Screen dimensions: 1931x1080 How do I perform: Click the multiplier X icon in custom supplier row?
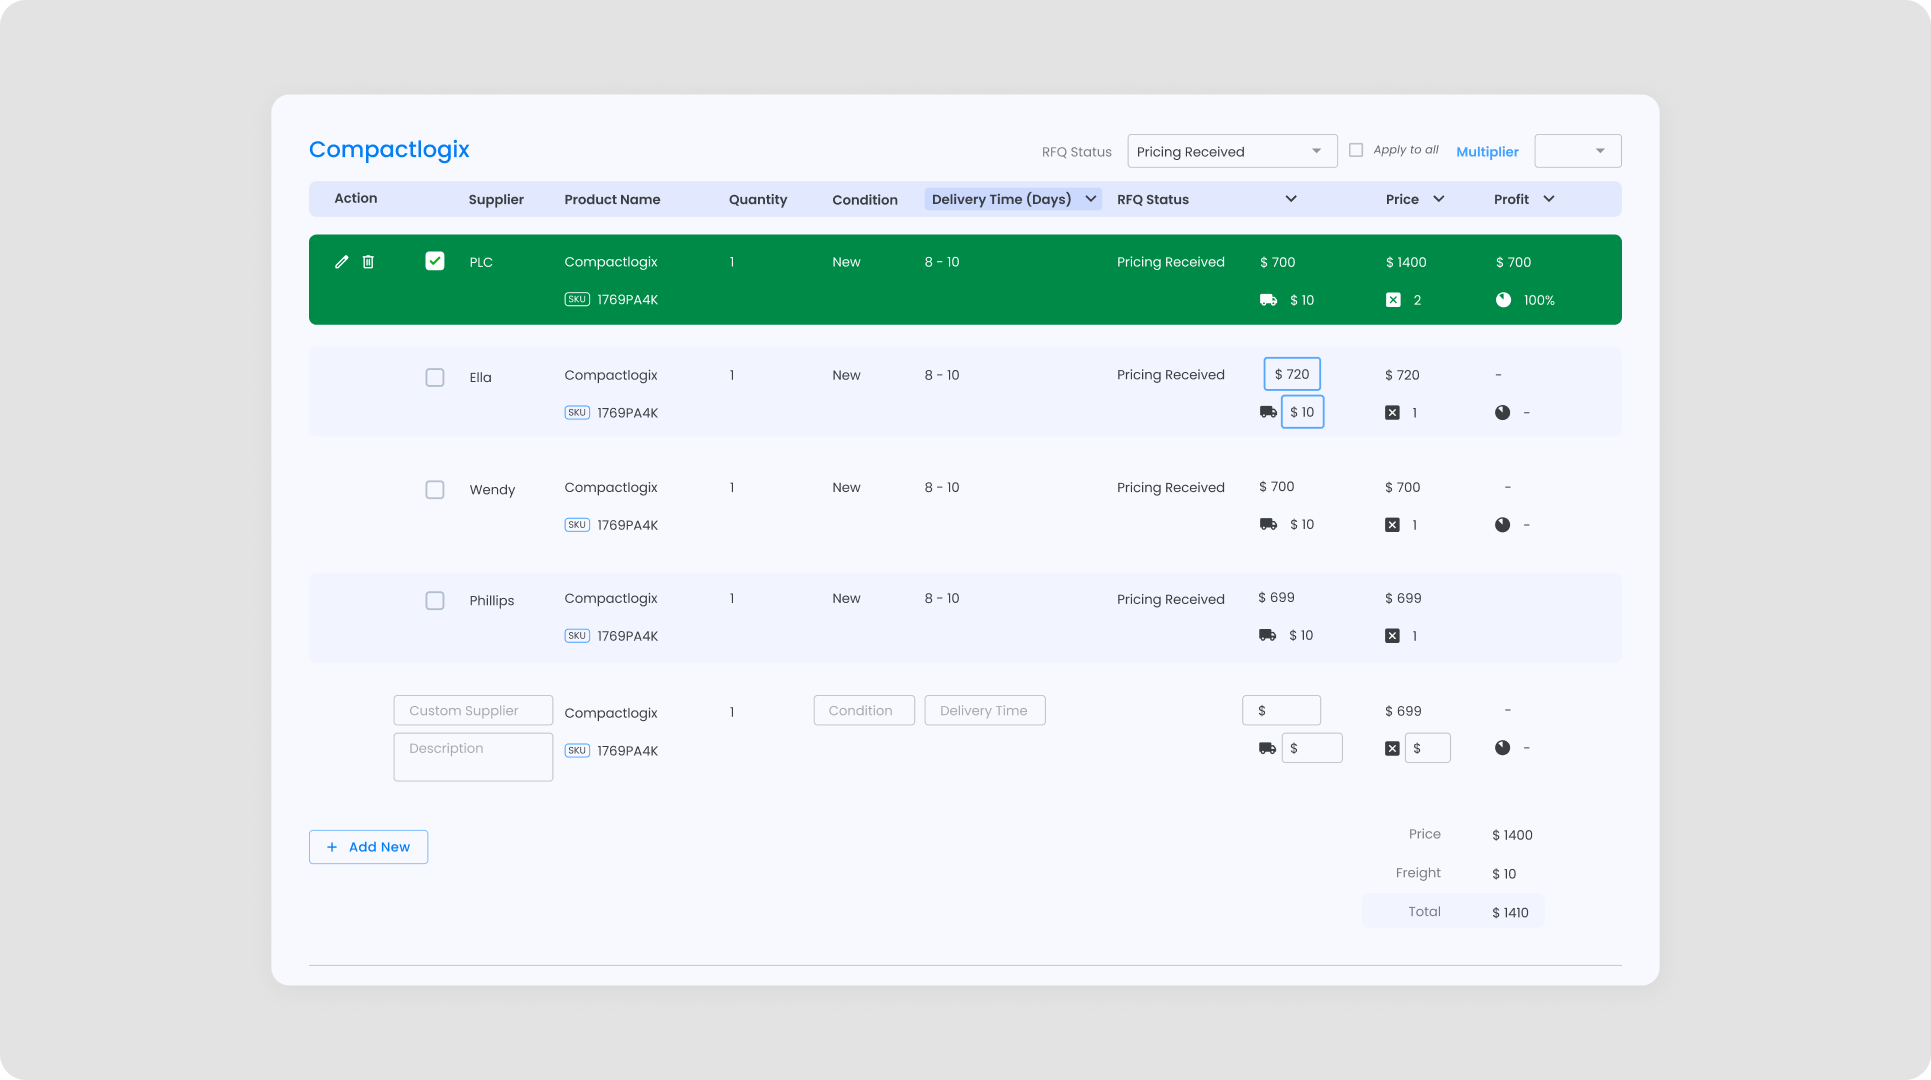point(1392,748)
